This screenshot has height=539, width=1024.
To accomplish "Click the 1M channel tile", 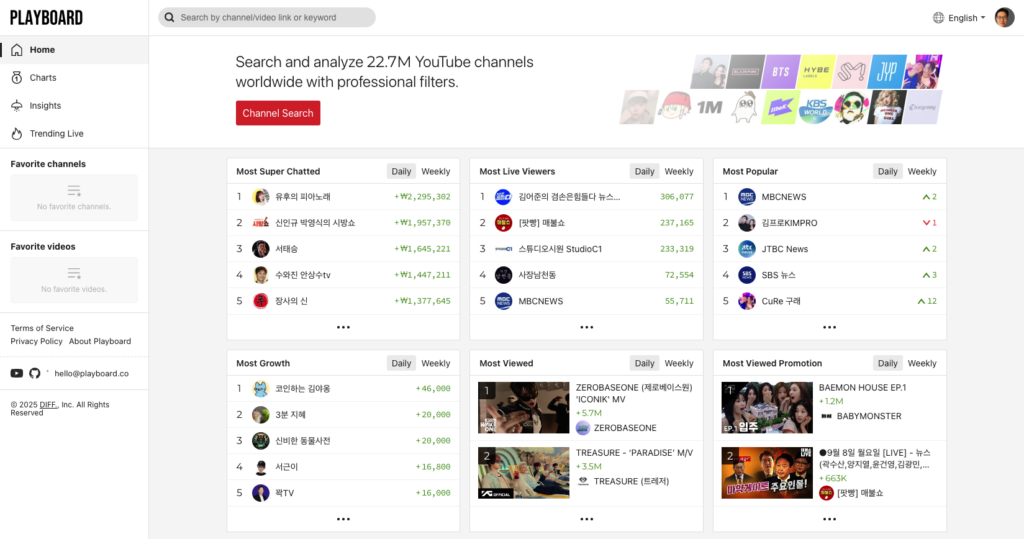I will 709,107.
